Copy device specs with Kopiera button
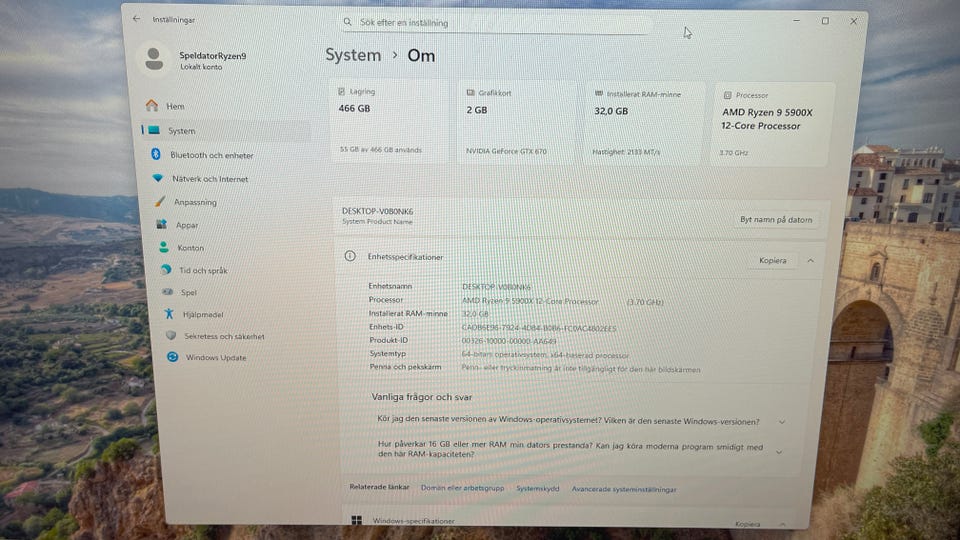Screen dimensions: 960x540 773,260
